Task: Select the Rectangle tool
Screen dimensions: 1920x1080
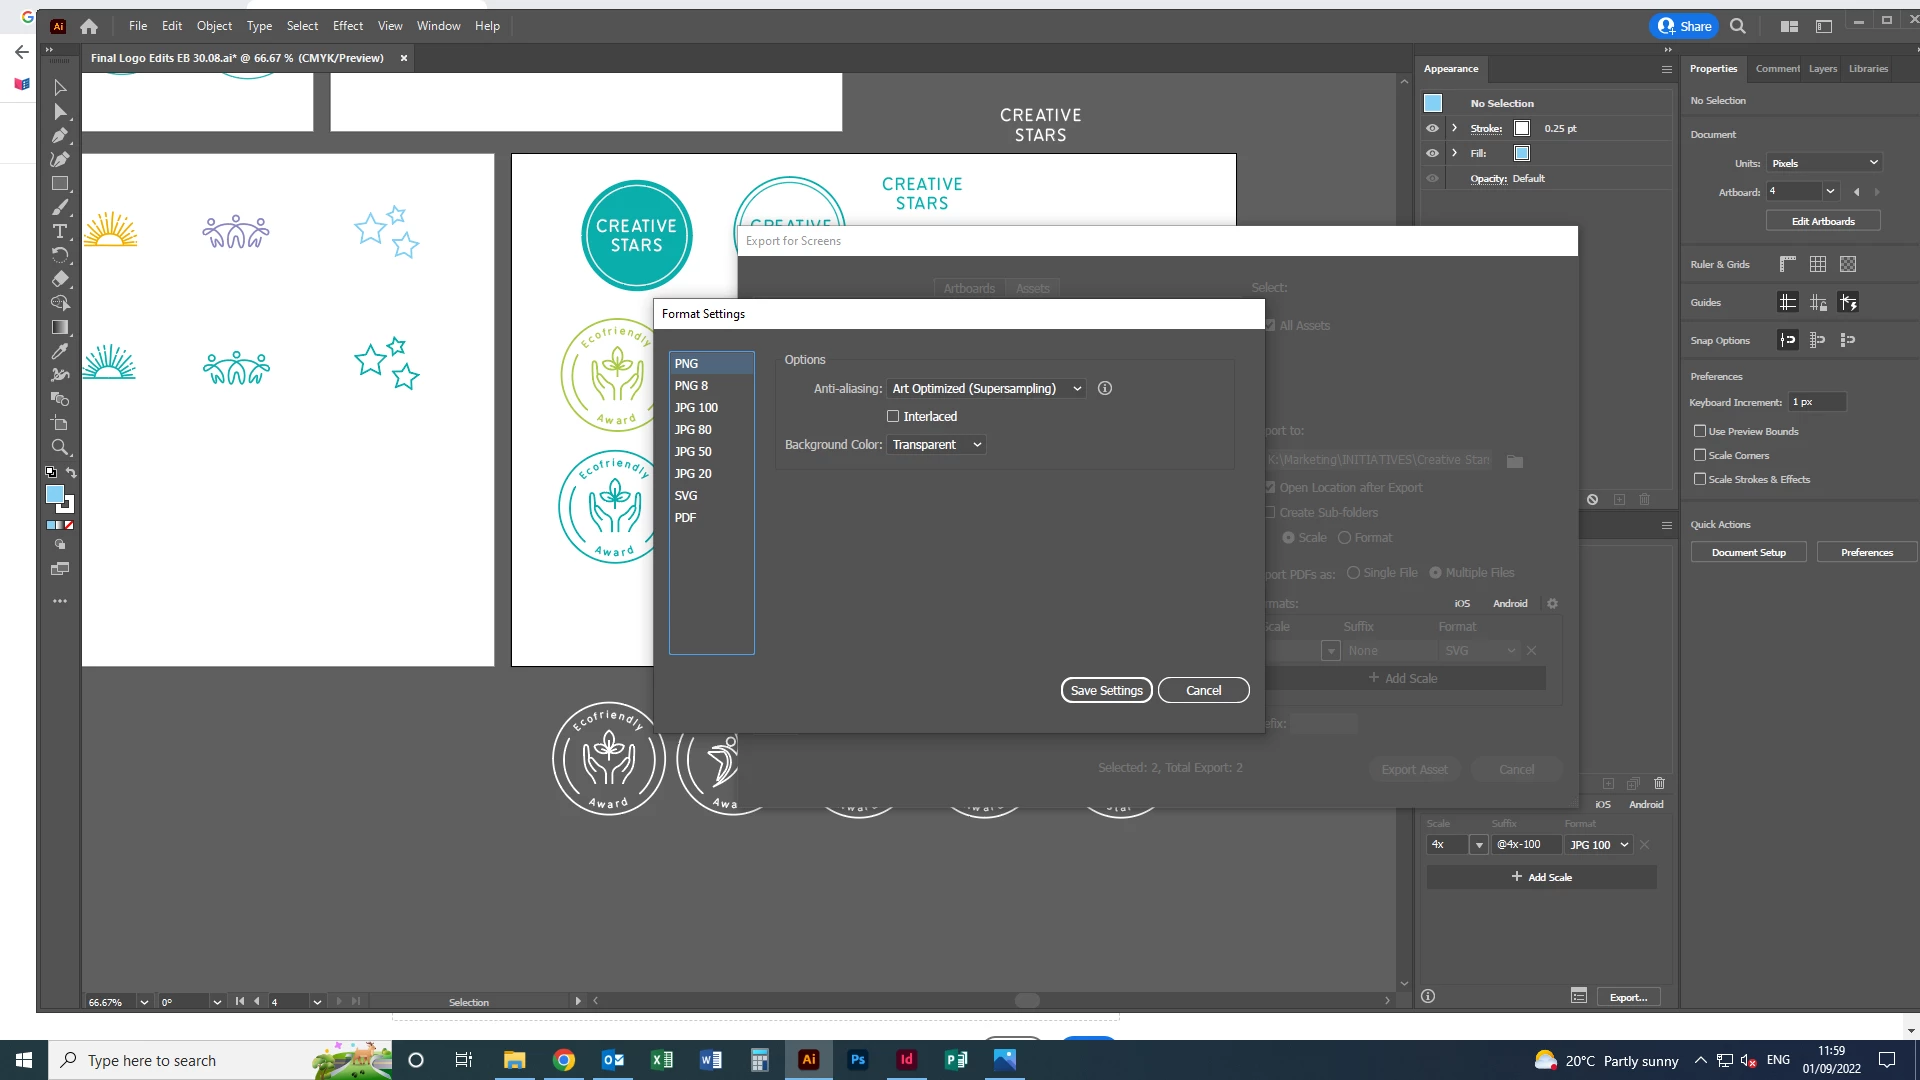Action: 60,183
